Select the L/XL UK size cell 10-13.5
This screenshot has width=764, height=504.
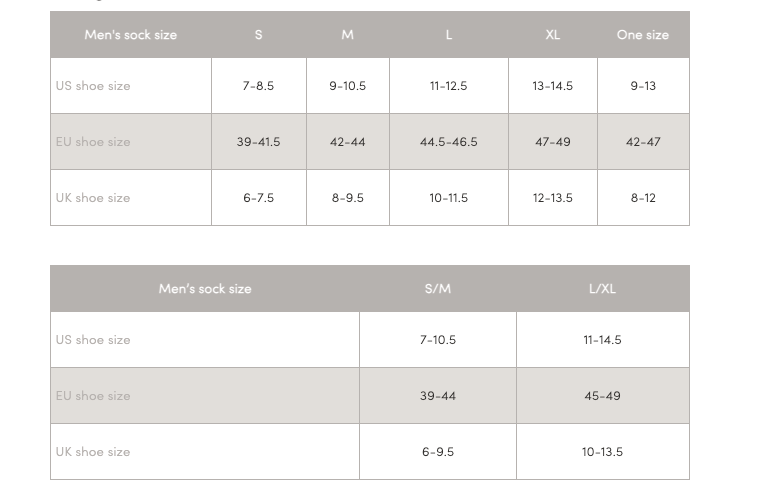coord(602,452)
